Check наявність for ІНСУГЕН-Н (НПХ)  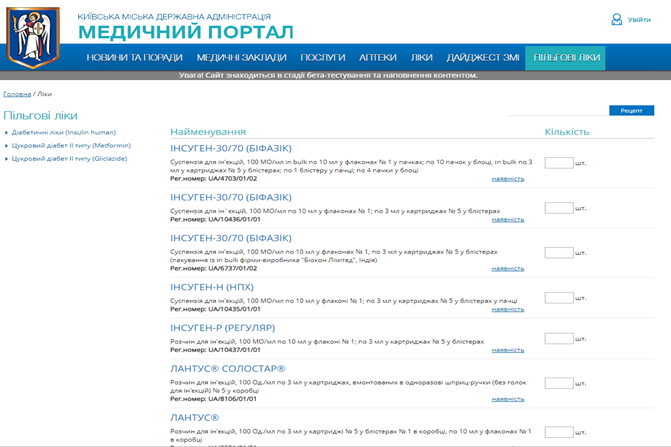507,311
